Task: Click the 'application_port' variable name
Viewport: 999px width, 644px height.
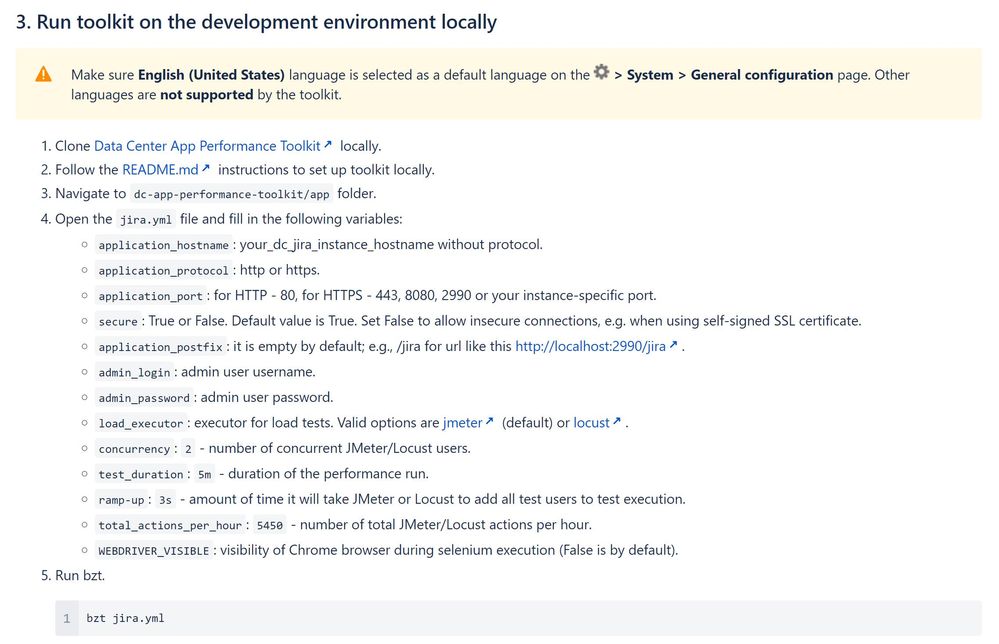Action: coord(150,296)
